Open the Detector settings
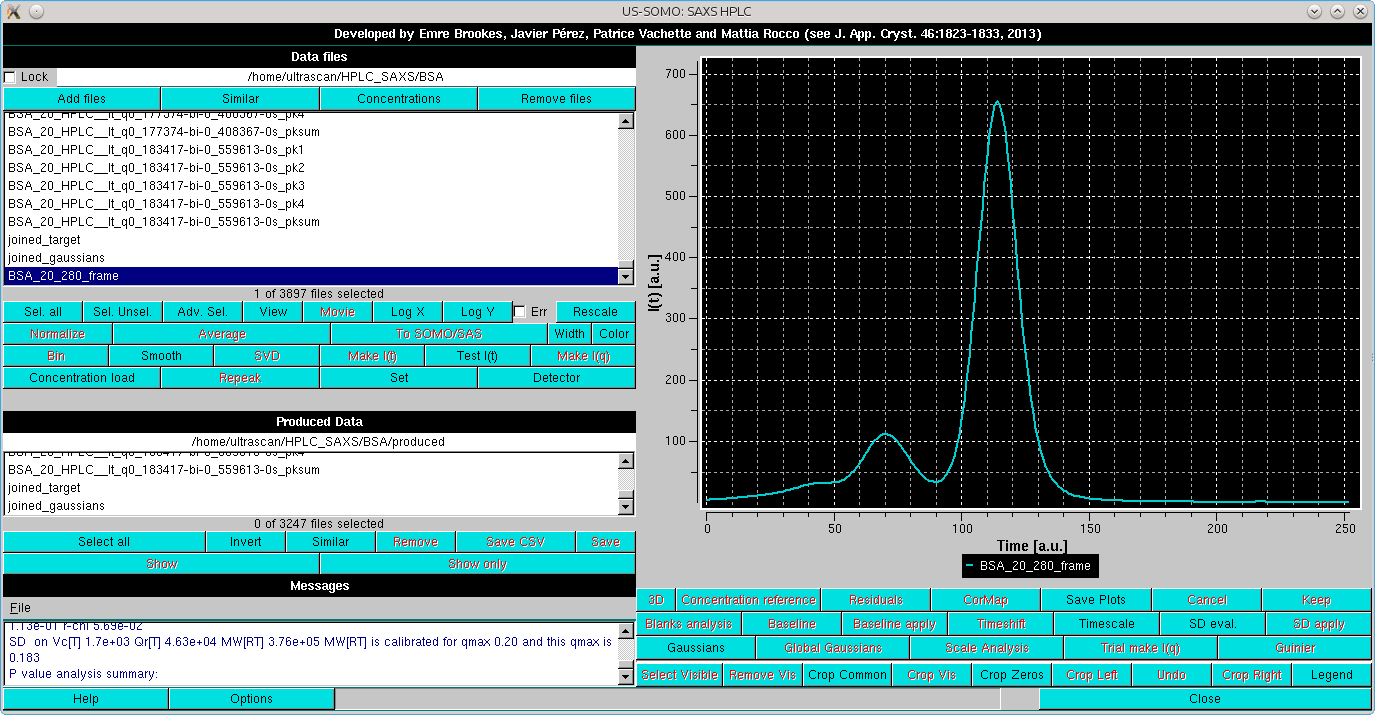Screen dimensions: 1375x715 556,378
